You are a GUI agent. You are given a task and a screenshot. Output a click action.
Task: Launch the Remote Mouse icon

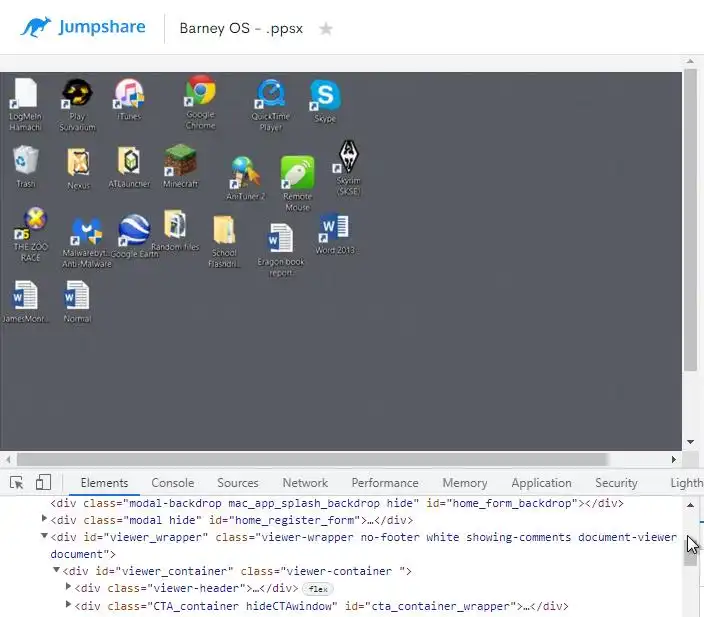(297, 183)
